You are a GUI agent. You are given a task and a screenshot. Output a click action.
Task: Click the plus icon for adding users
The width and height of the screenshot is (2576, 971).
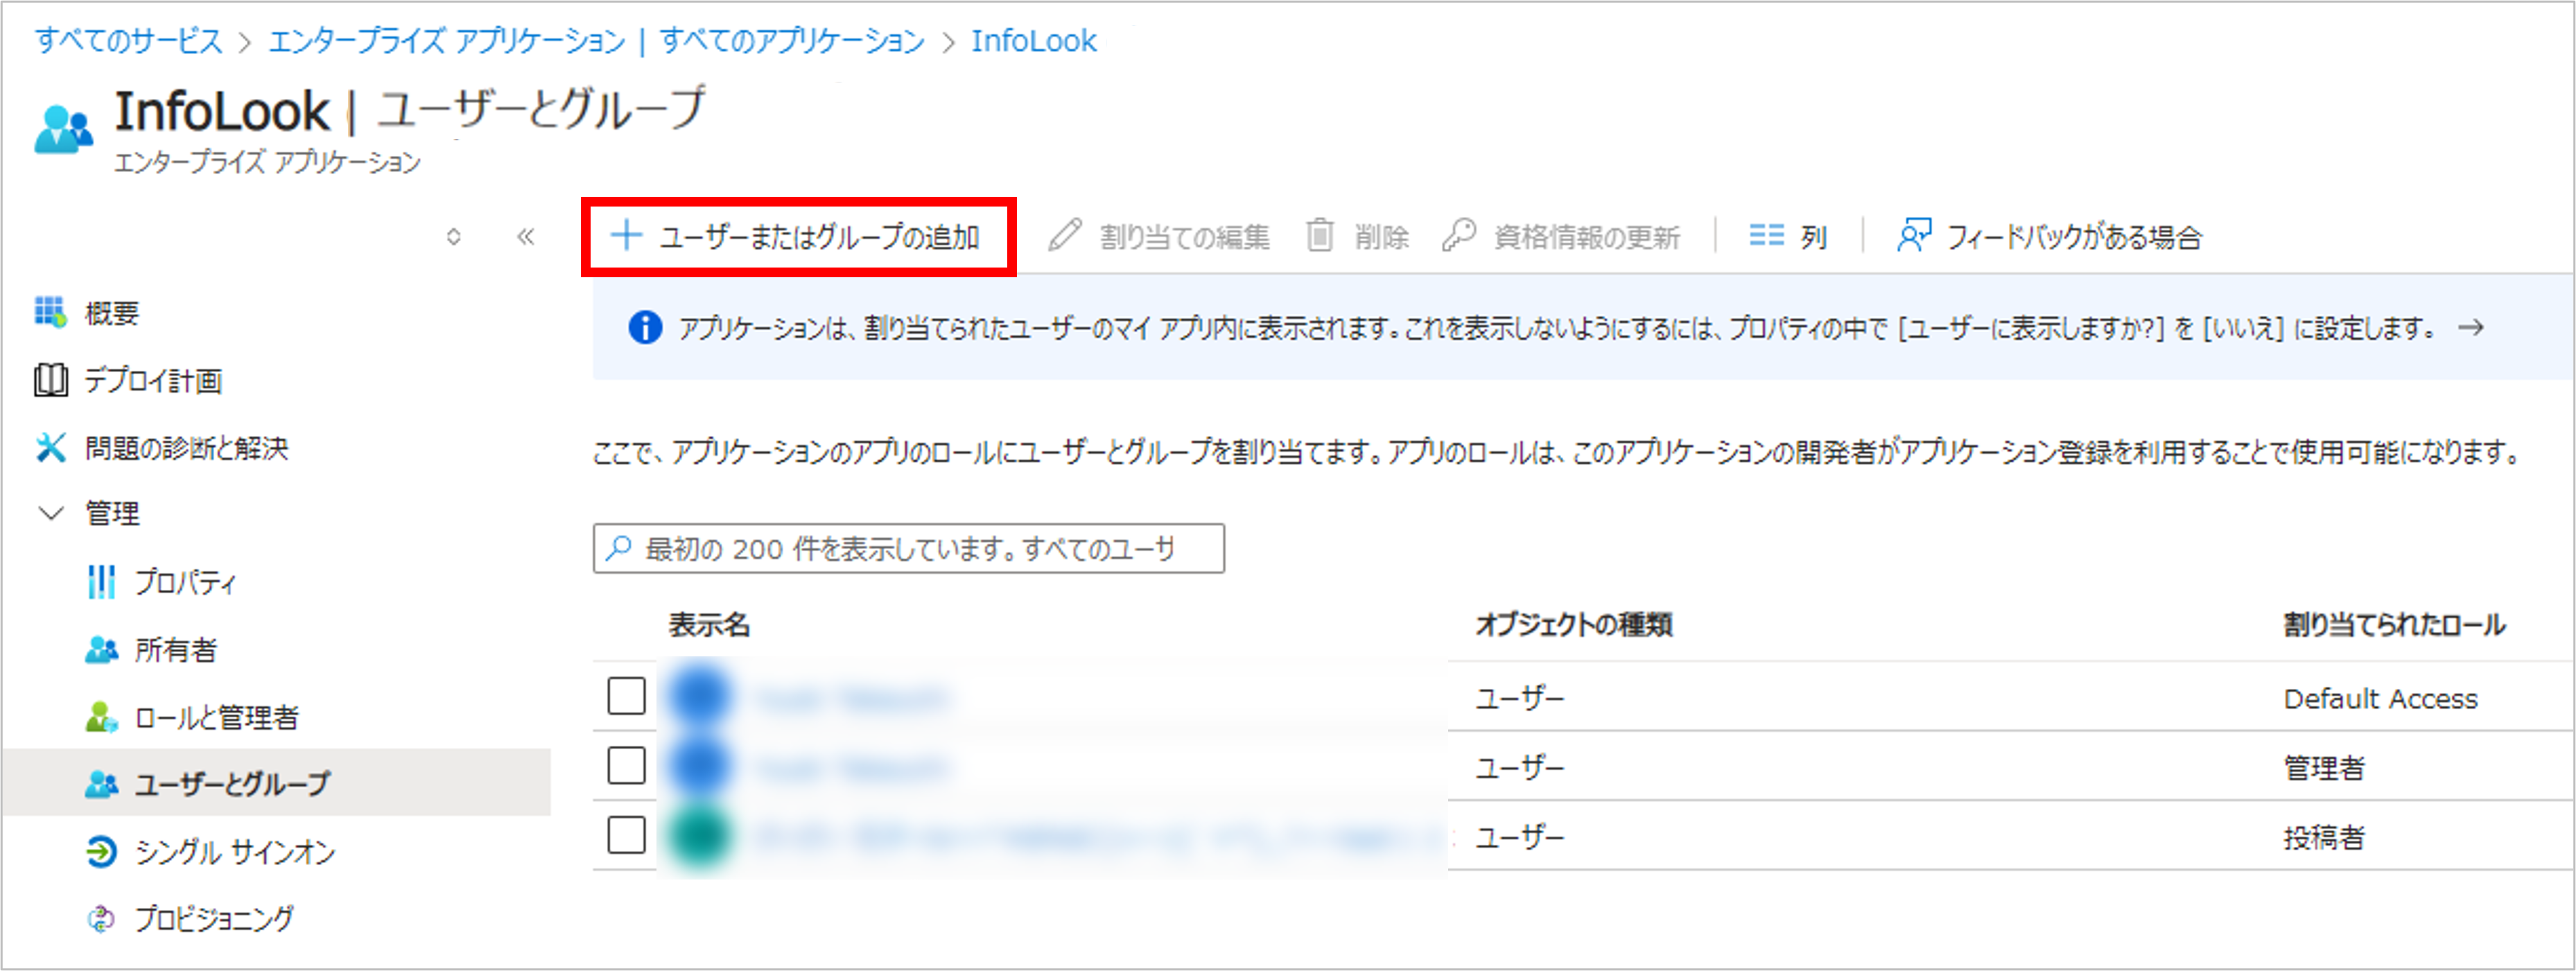pos(626,236)
